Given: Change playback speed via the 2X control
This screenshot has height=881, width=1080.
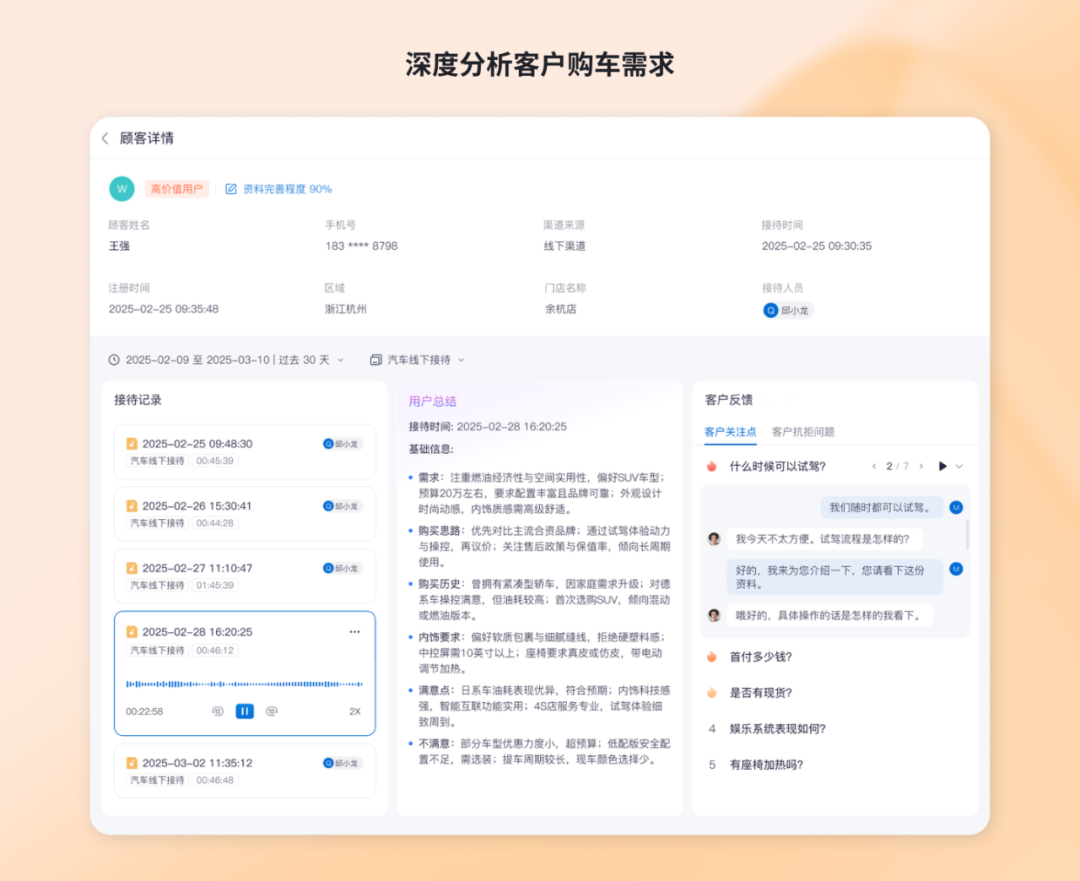Looking at the screenshot, I should (x=355, y=712).
